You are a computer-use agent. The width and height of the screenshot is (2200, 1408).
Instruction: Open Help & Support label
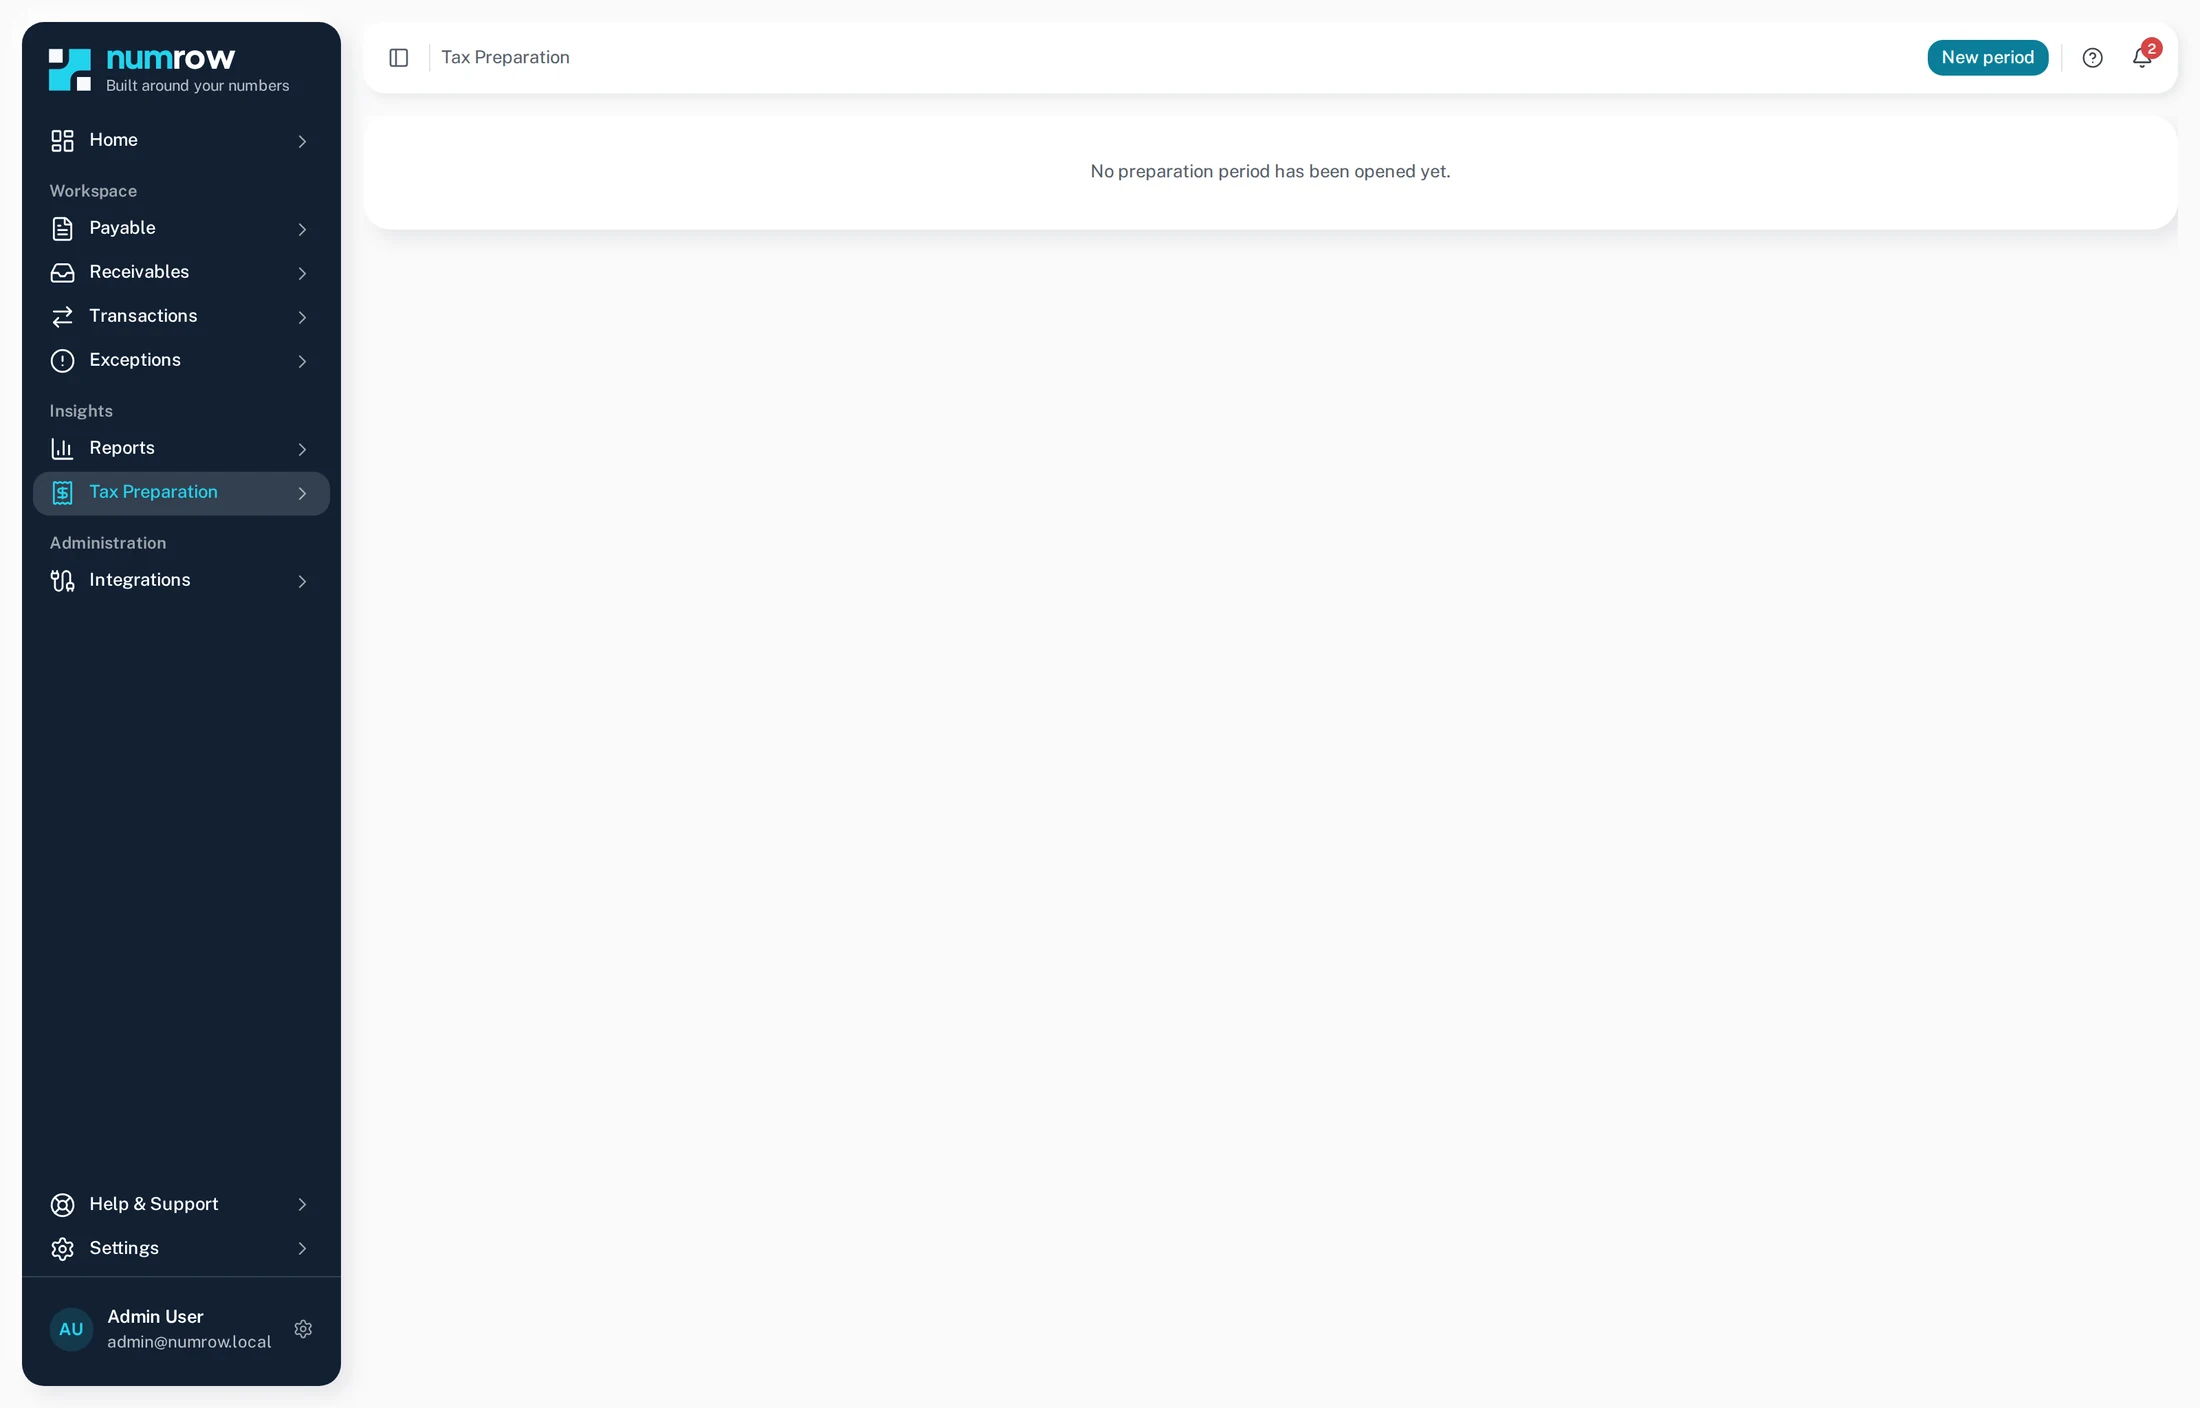(x=154, y=1204)
